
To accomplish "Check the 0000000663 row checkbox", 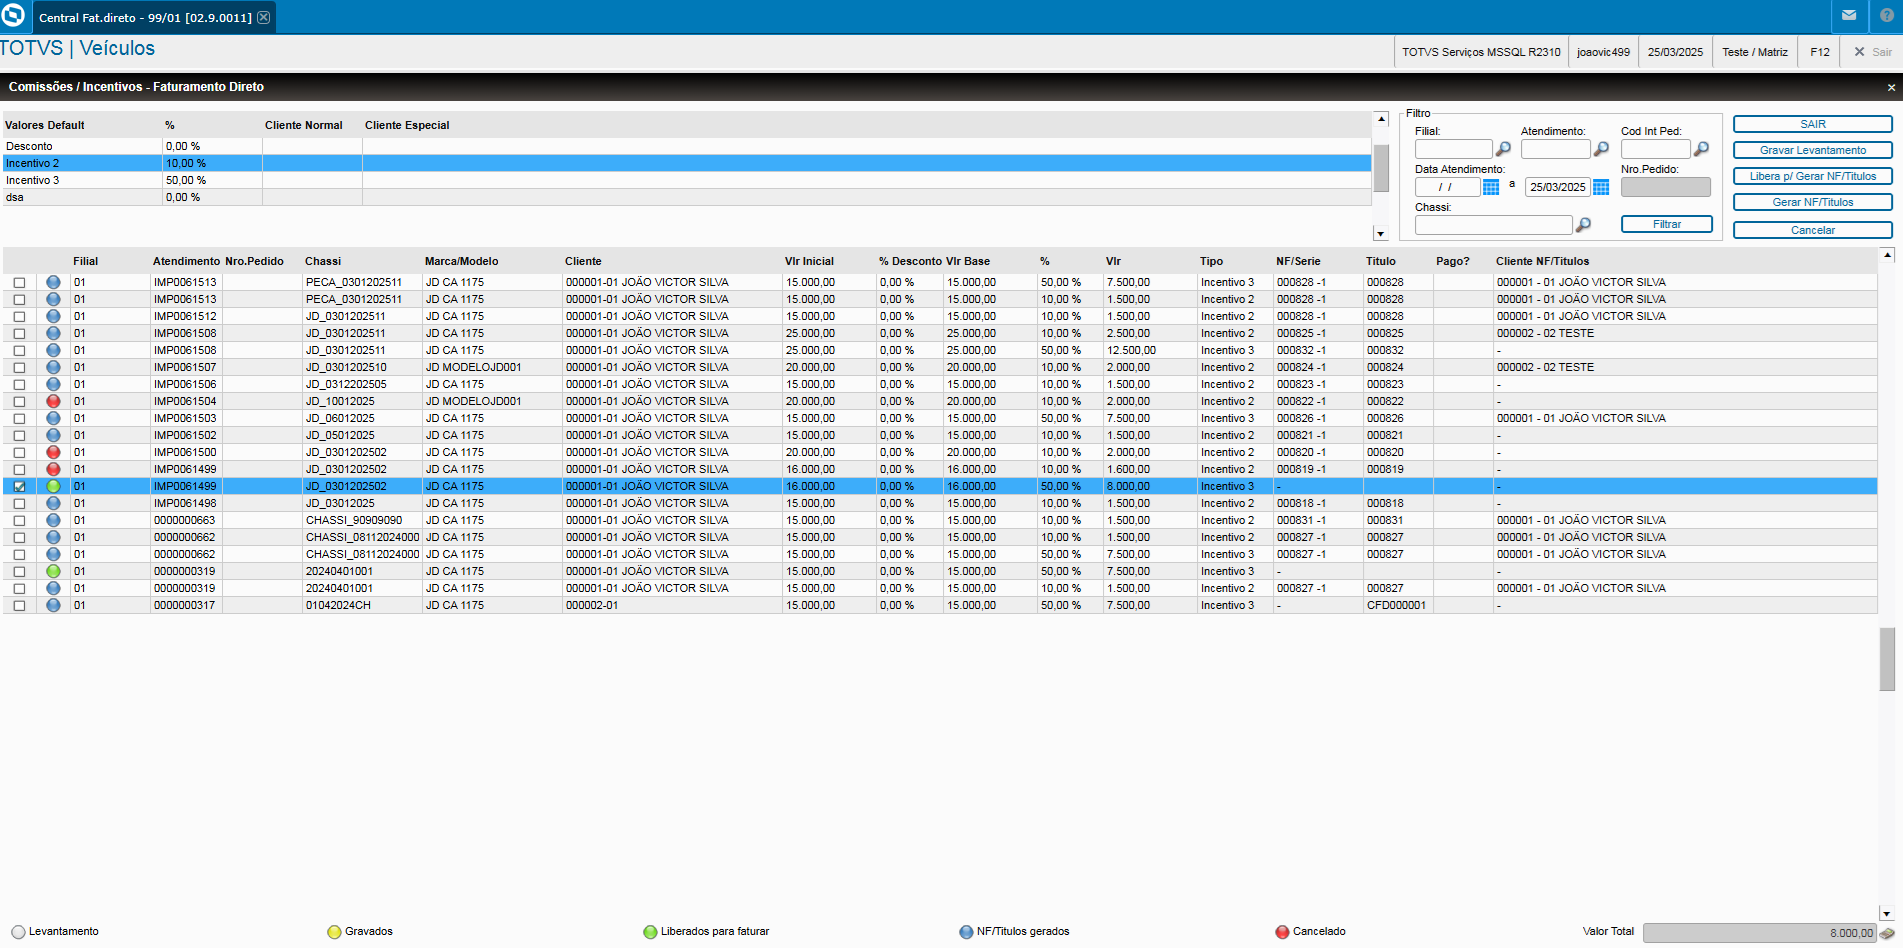I will (19, 521).
